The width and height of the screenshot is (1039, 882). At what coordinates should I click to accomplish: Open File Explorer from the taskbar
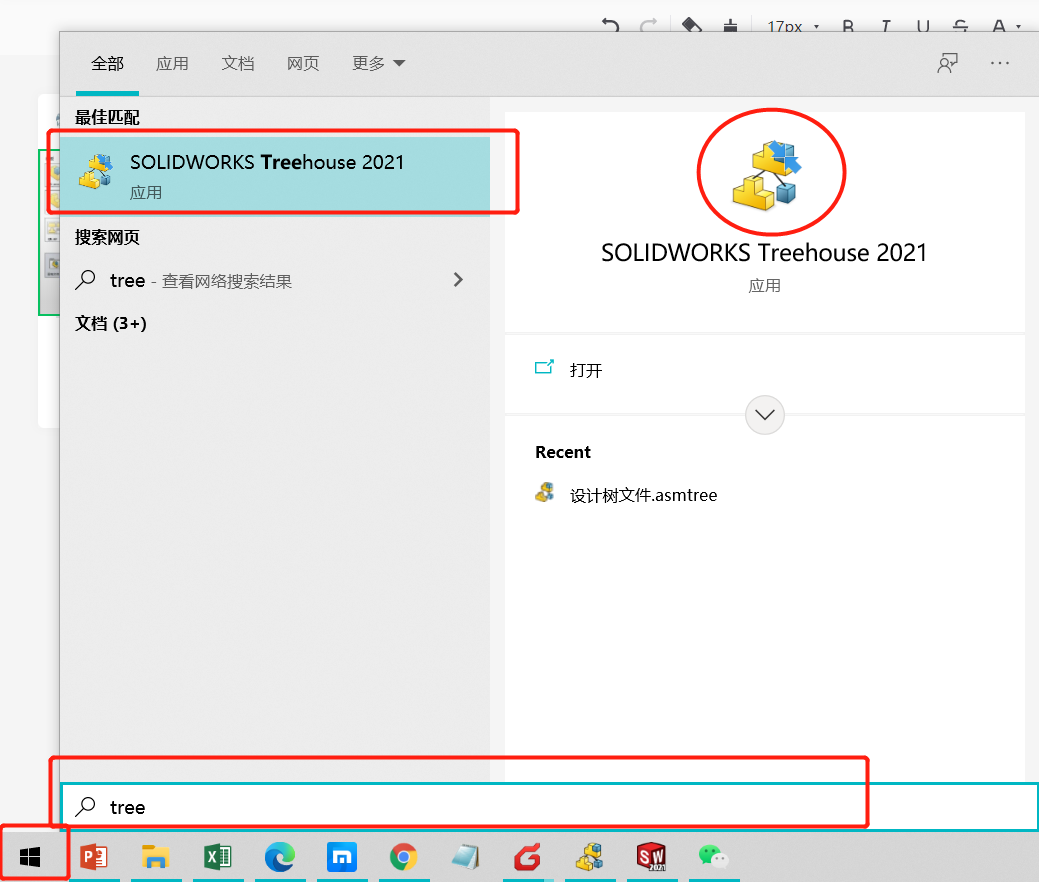(x=156, y=857)
